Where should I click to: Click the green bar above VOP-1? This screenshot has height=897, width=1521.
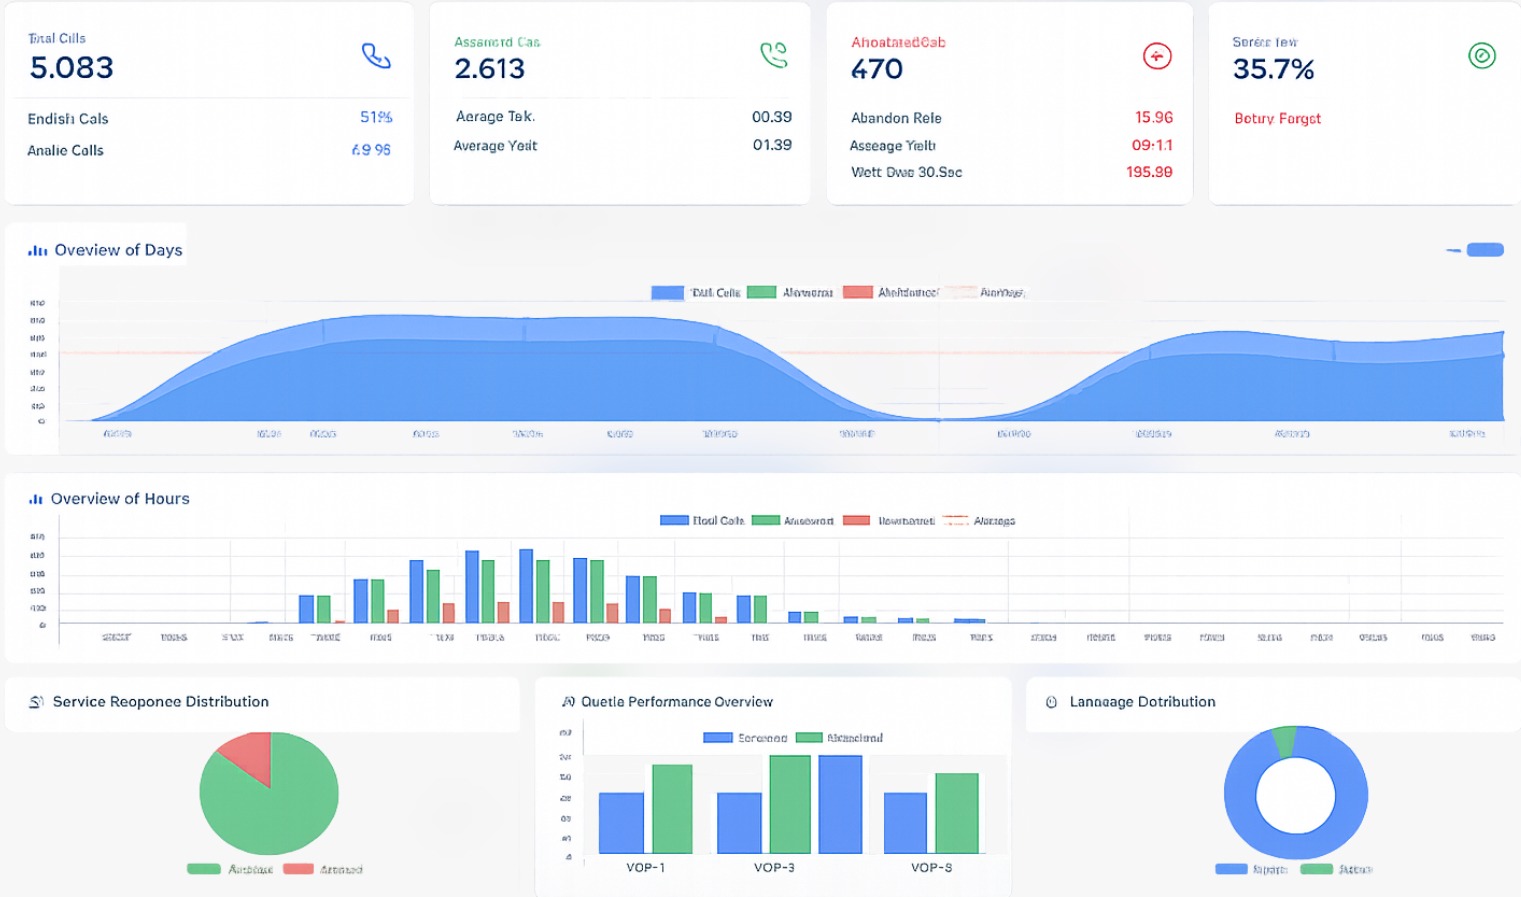[672, 808]
